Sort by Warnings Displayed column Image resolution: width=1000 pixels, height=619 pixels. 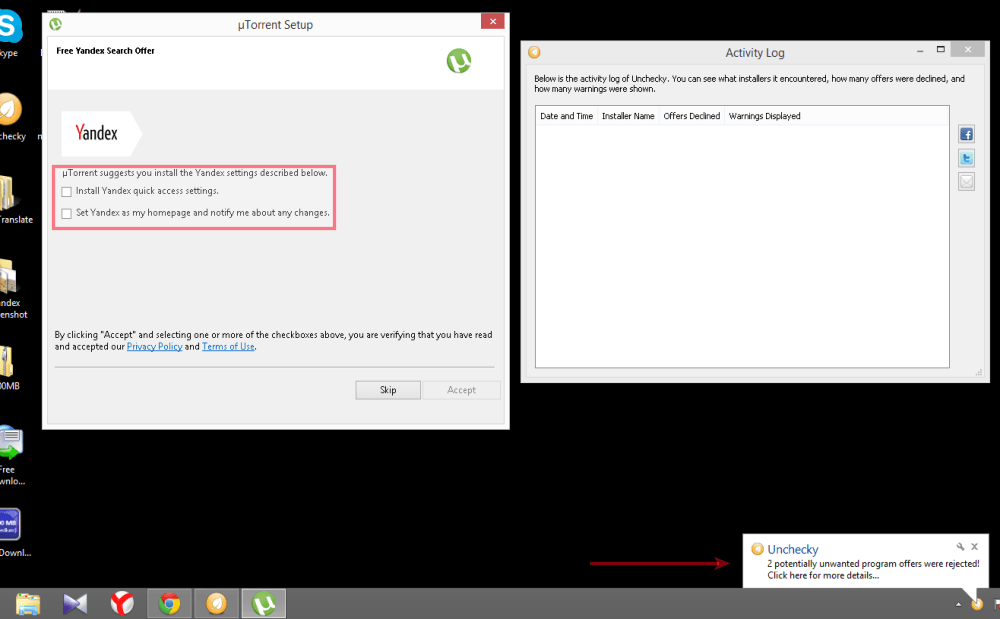(765, 116)
